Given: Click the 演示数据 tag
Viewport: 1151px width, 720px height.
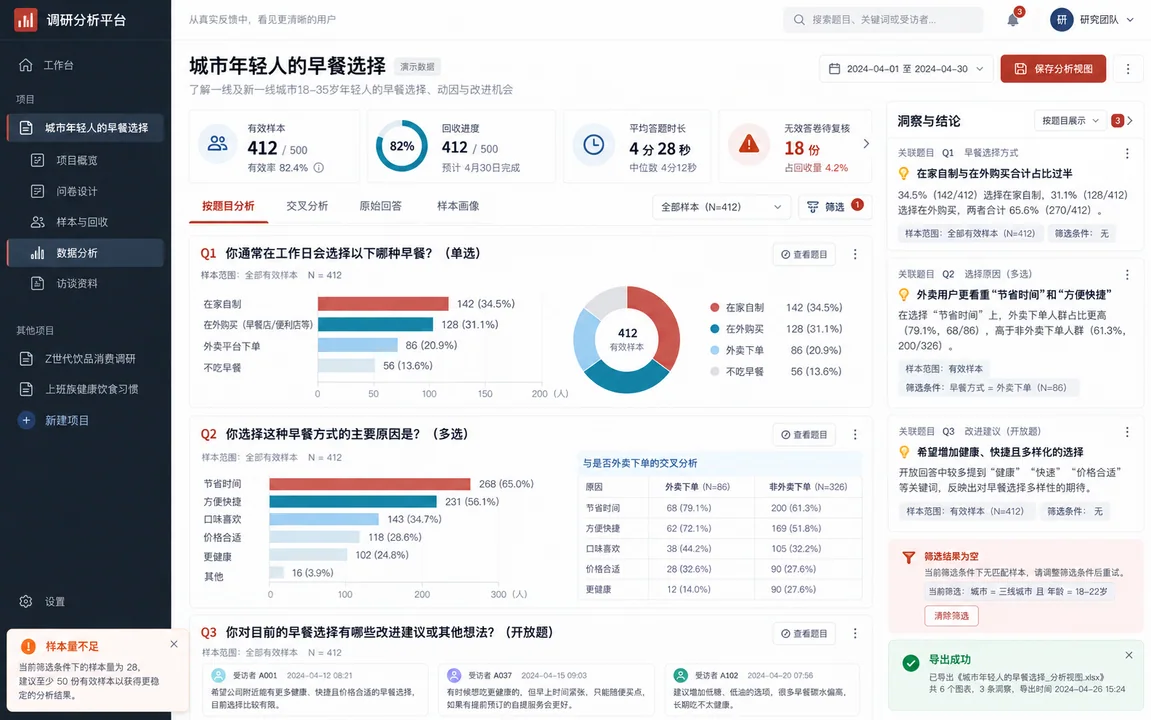Looking at the screenshot, I should (x=417, y=66).
